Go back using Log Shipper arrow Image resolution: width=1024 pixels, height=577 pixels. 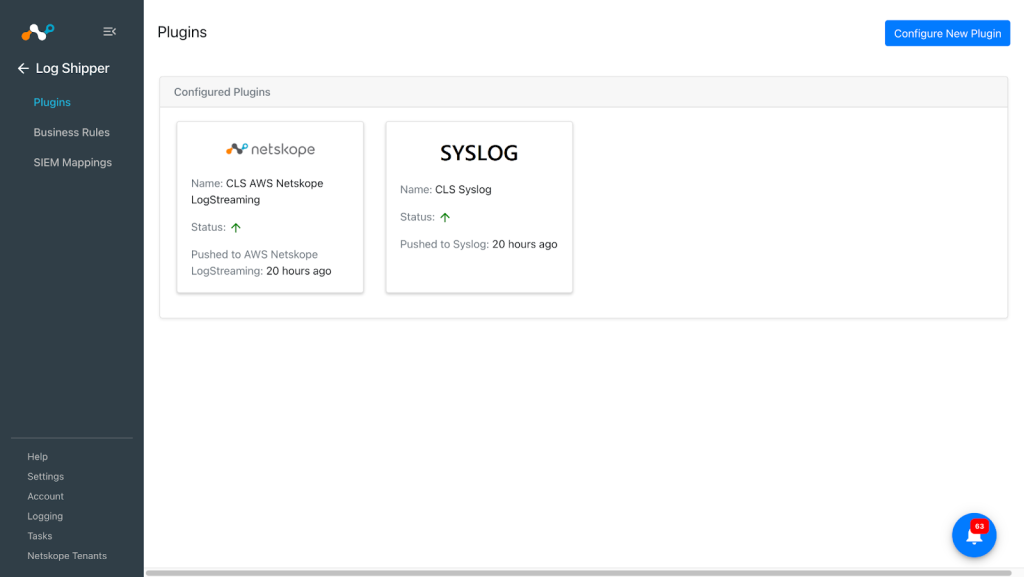pos(24,68)
